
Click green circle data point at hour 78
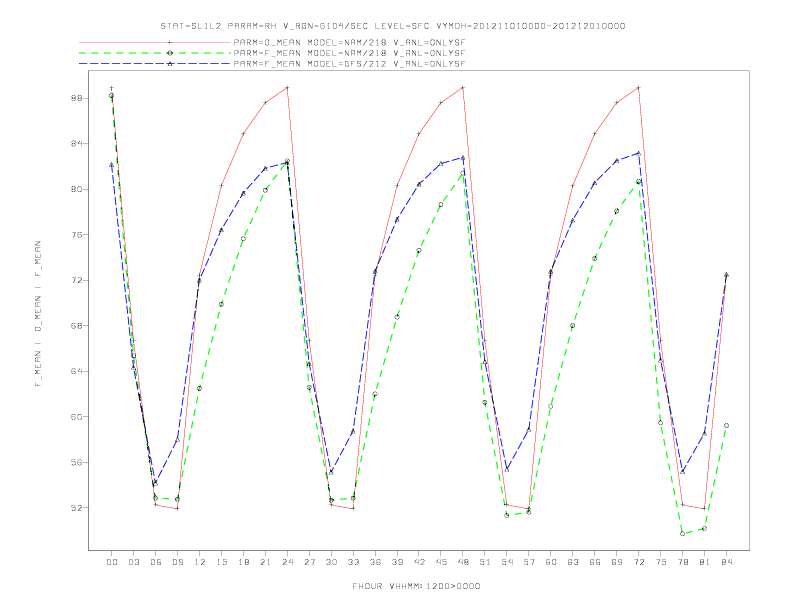tap(682, 534)
